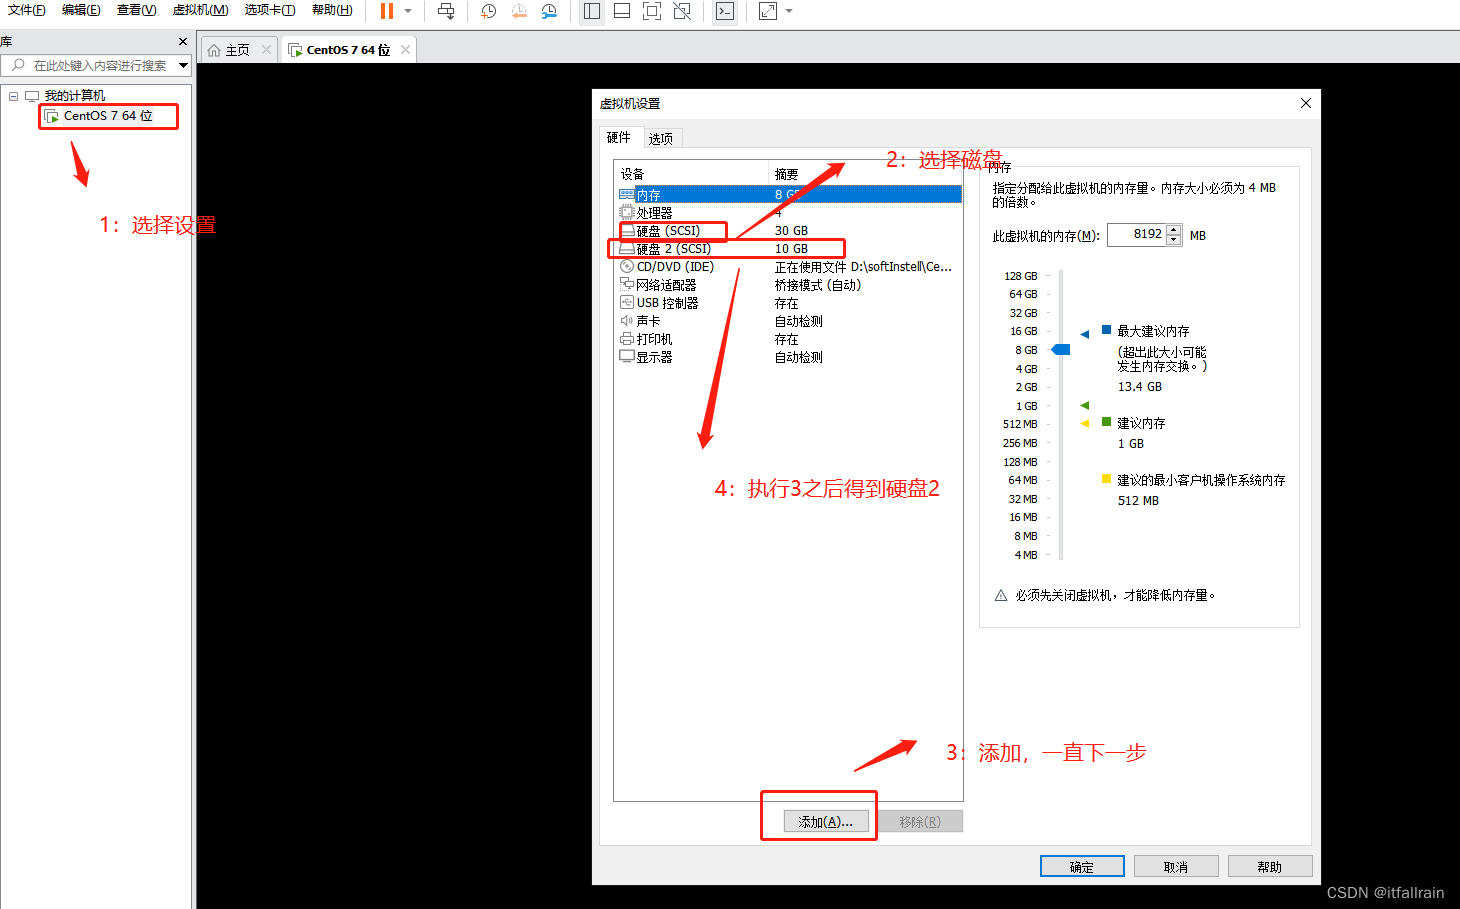Viewport: 1460px width, 909px height.
Task: Click the 取消 button
Action: coord(1176,866)
